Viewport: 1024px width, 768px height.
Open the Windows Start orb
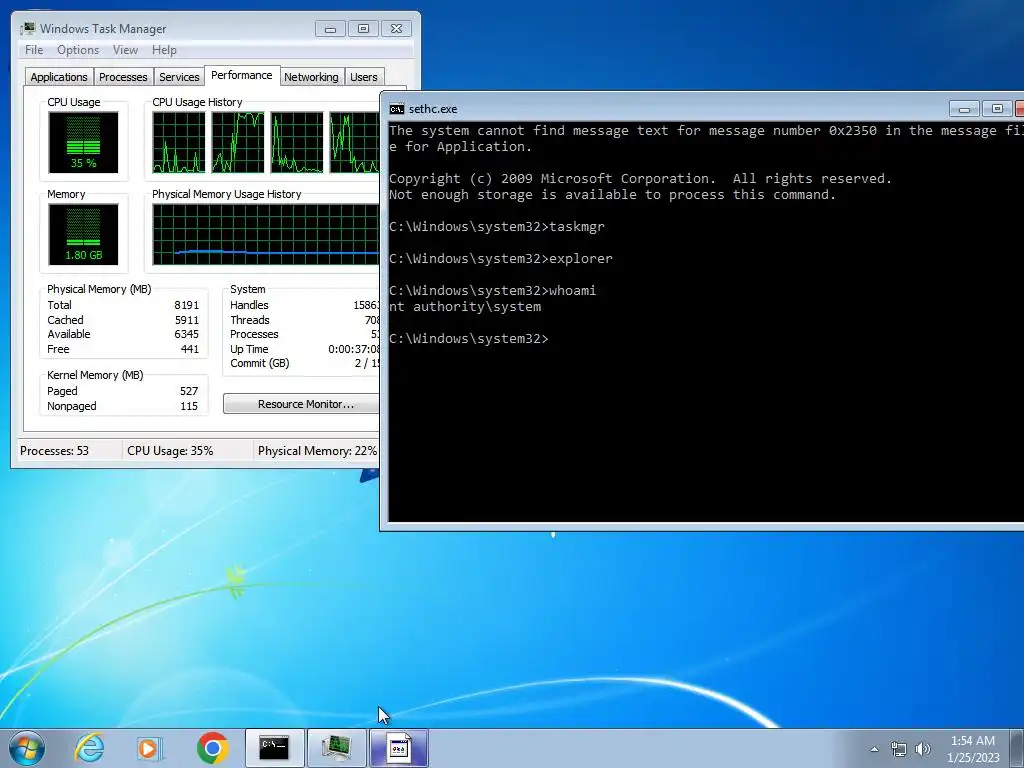point(27,748)
